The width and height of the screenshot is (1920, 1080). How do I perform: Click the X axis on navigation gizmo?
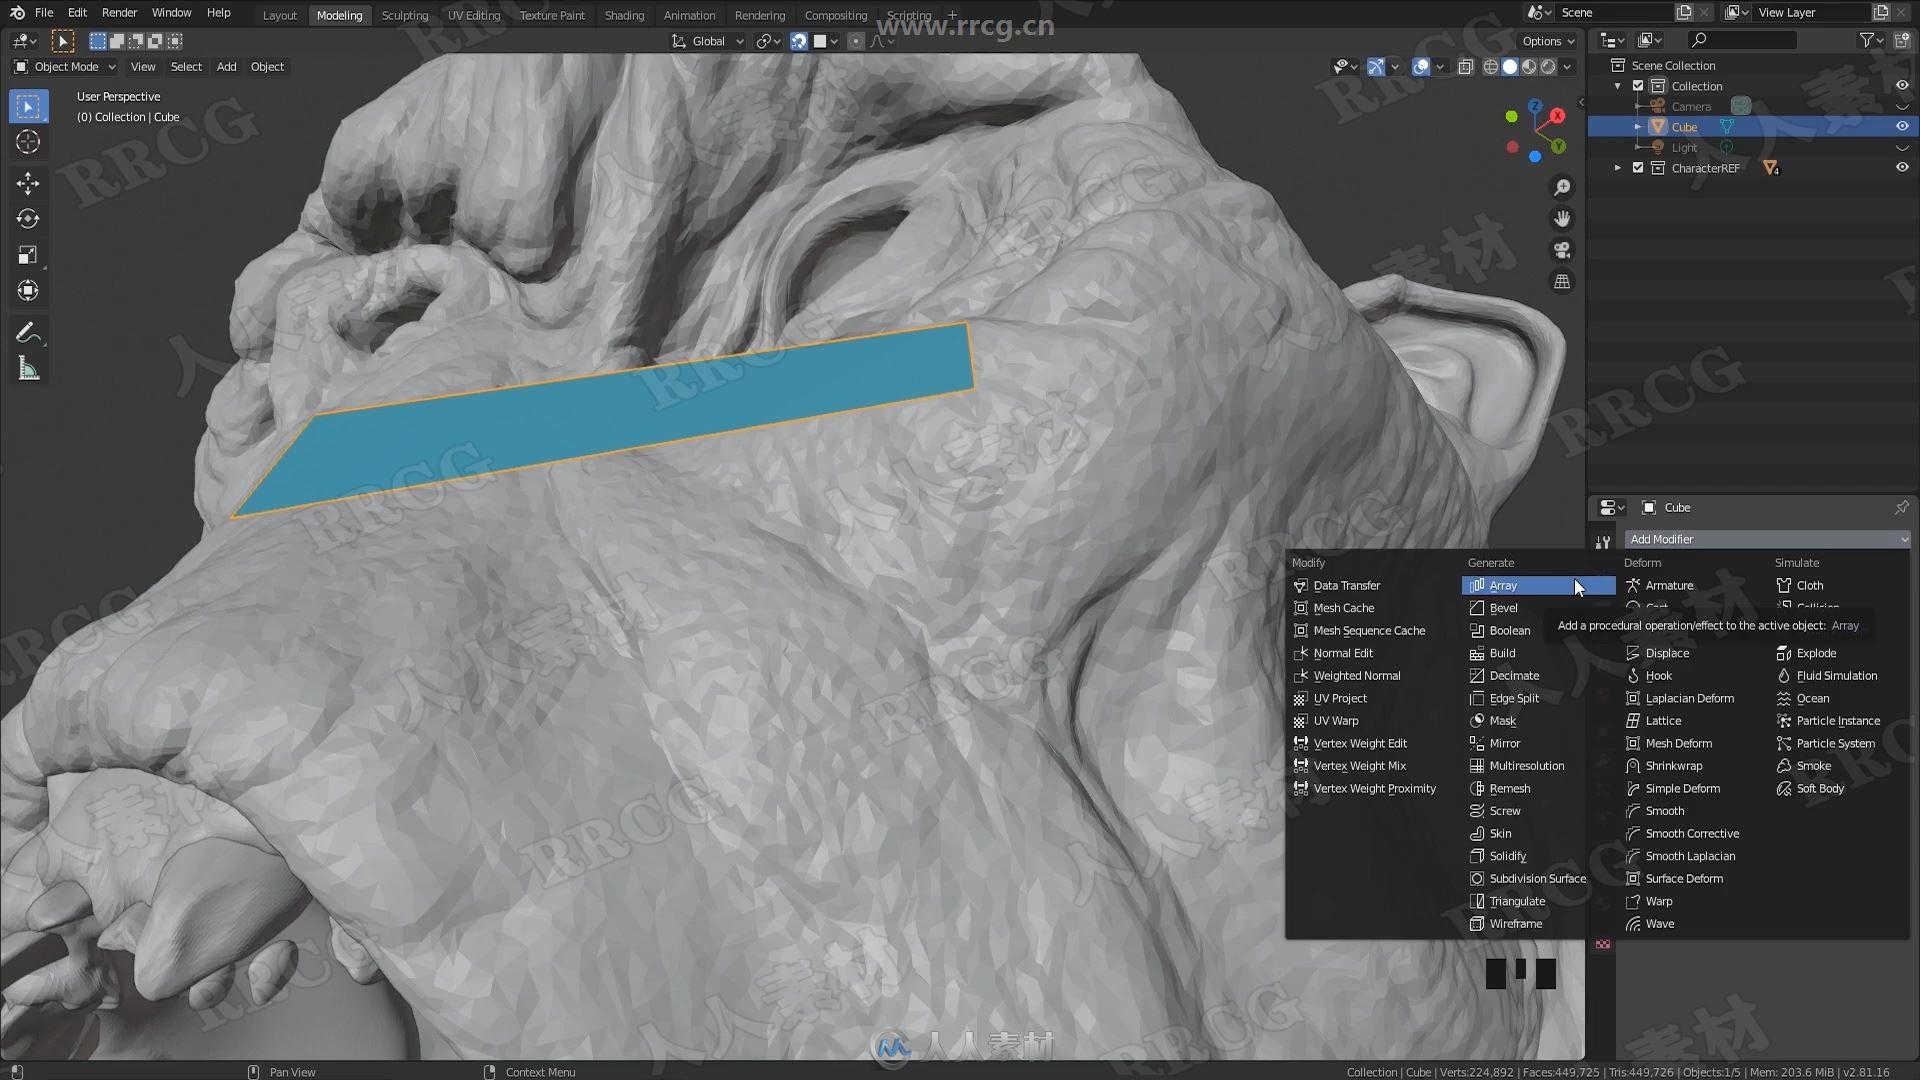coord(1557,116)
